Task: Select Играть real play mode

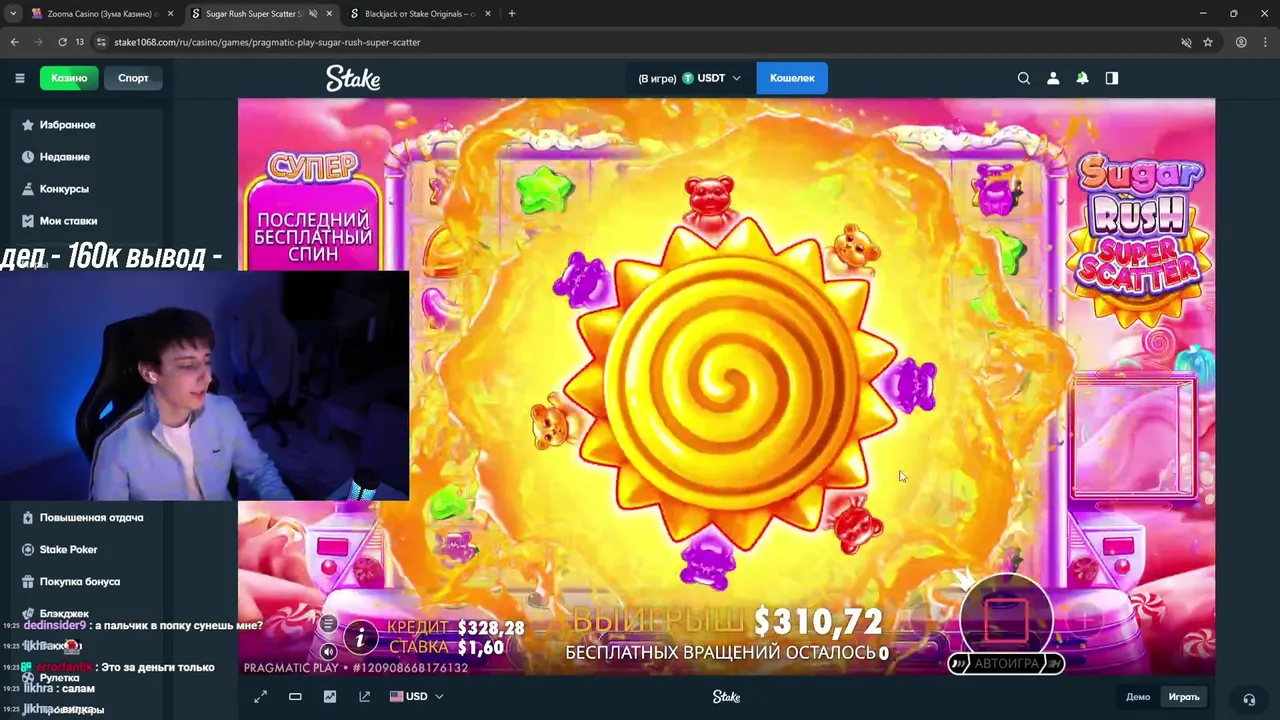Action: (1184, 697)
